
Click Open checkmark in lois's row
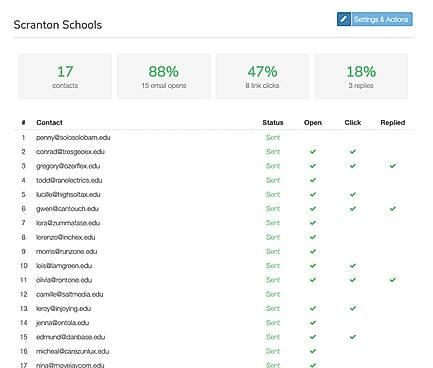(313, 266)
